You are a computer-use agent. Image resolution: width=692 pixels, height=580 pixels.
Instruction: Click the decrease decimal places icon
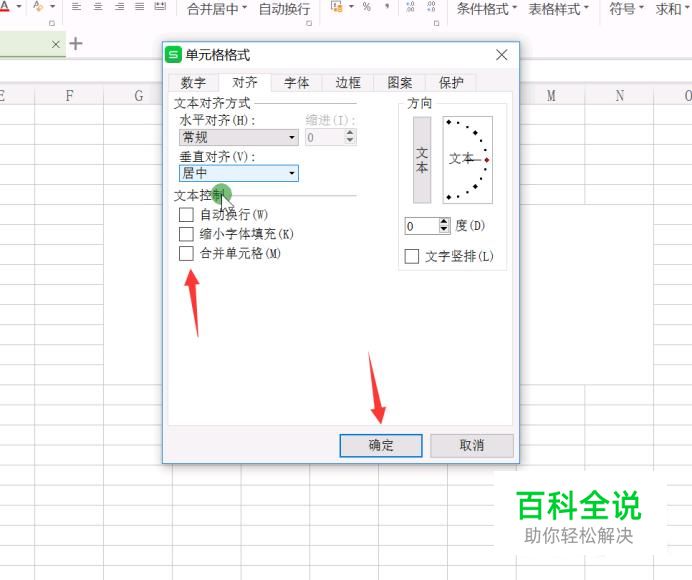pyautogui.click(x=431, y=7)
